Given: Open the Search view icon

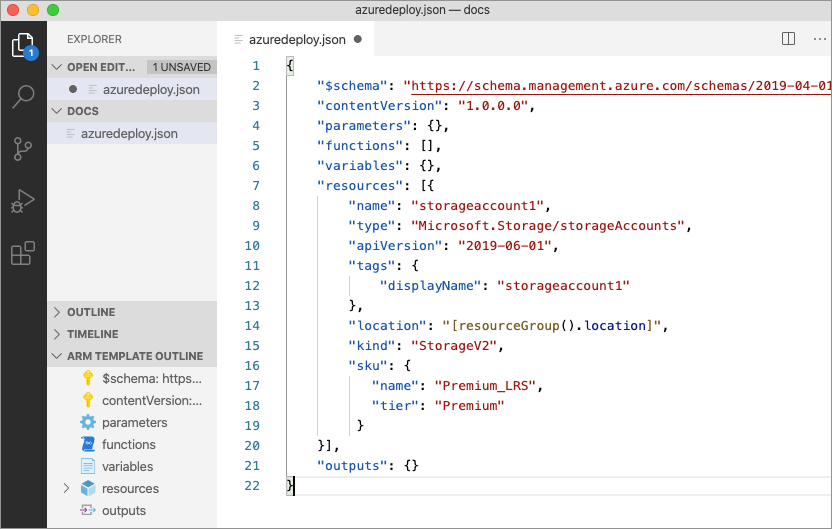Looking at the screenshot, I should pyautogui.click(x=22, y=97).
